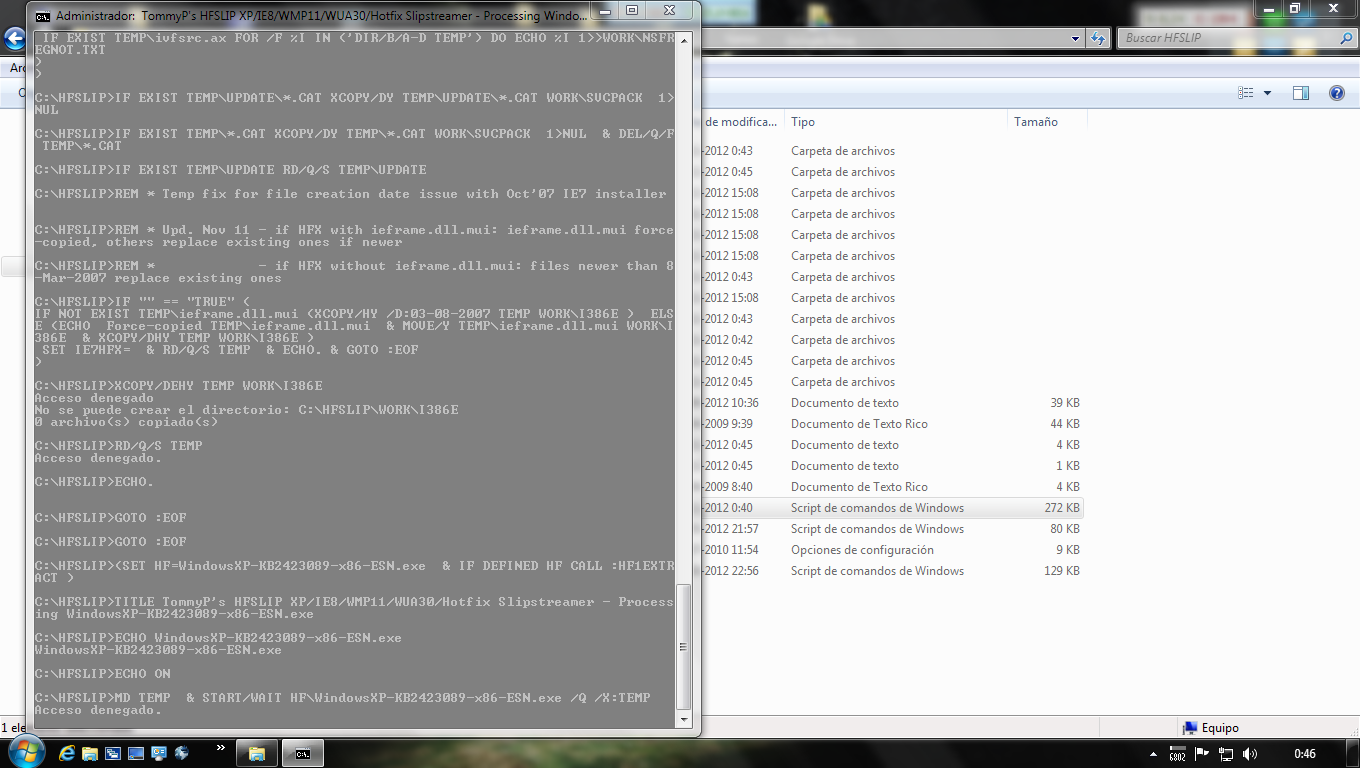The height and width of the screenshot is (768, 1360).
Task: Open the volume speaker tray icon
Action: [1250, 753]
